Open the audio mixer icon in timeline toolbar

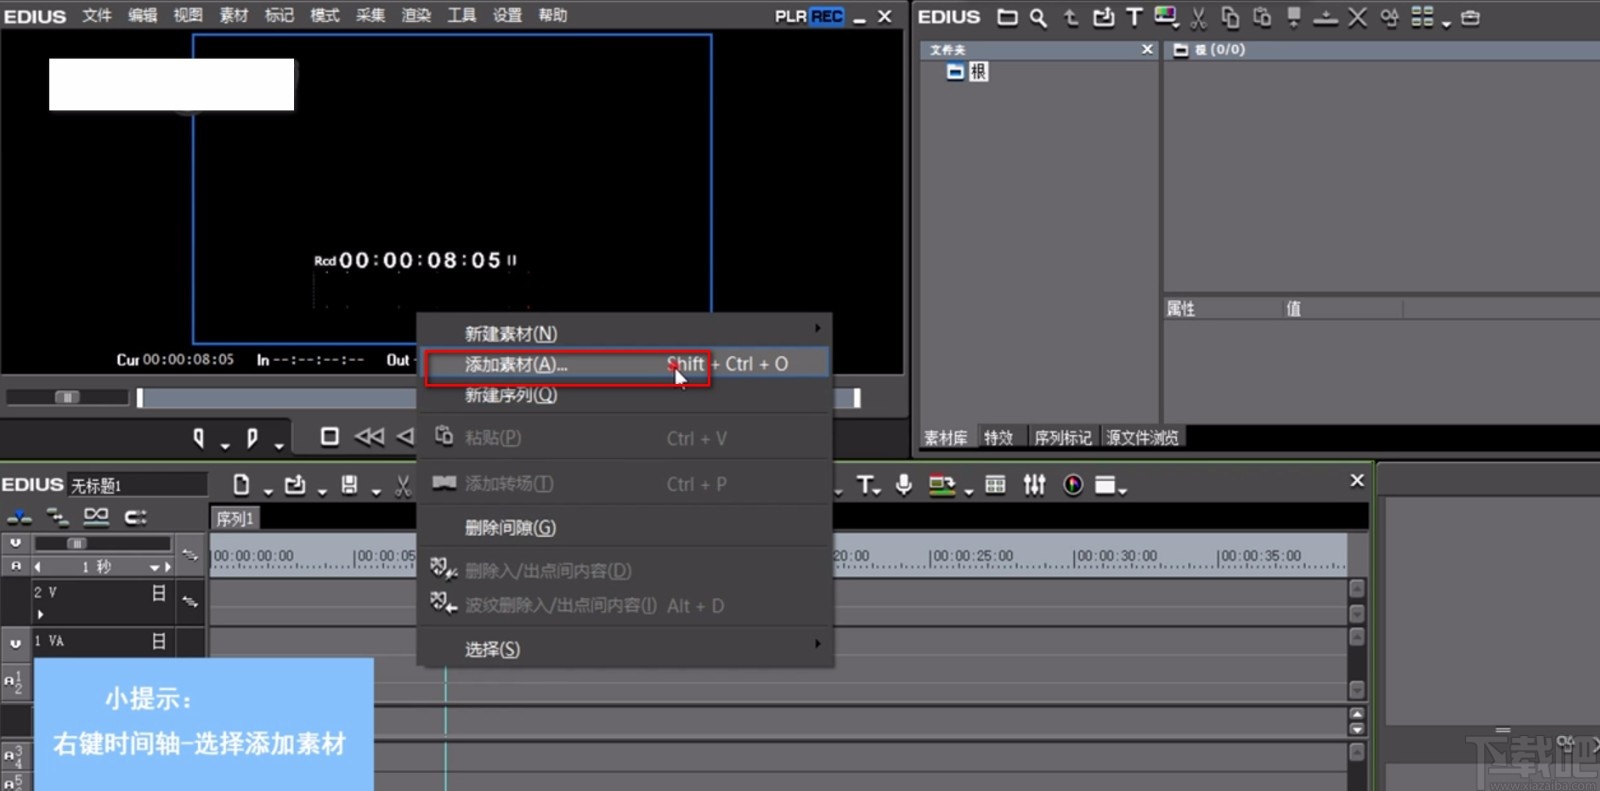tap(1034, 485)
